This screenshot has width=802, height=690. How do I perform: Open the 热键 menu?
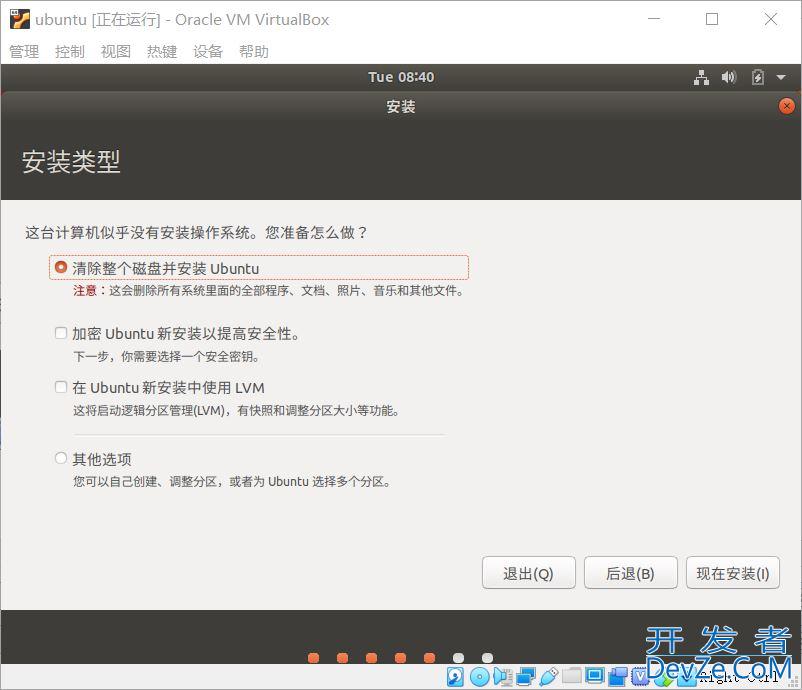(162, 51)
